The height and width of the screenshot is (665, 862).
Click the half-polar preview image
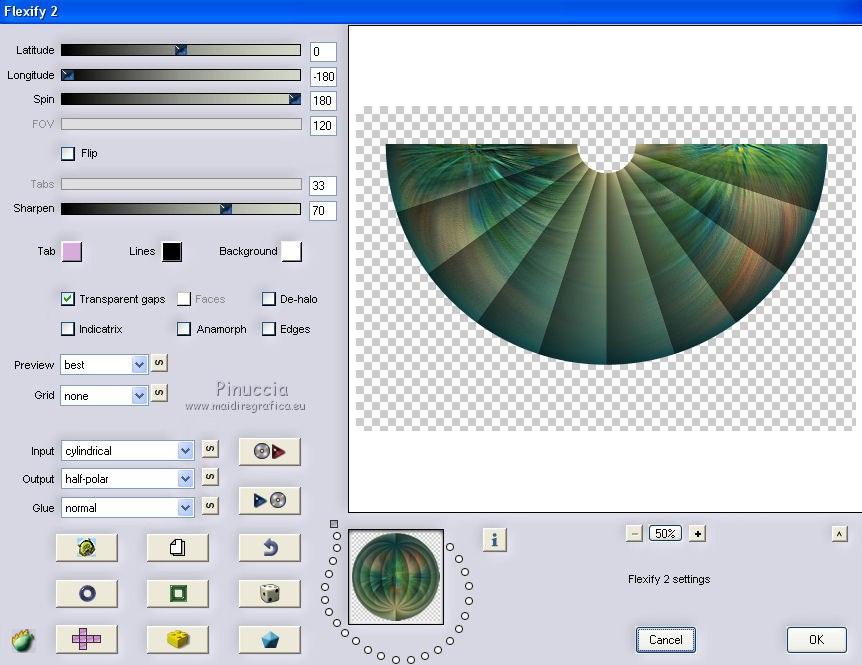pyautogui.click(x=606, y=254)
